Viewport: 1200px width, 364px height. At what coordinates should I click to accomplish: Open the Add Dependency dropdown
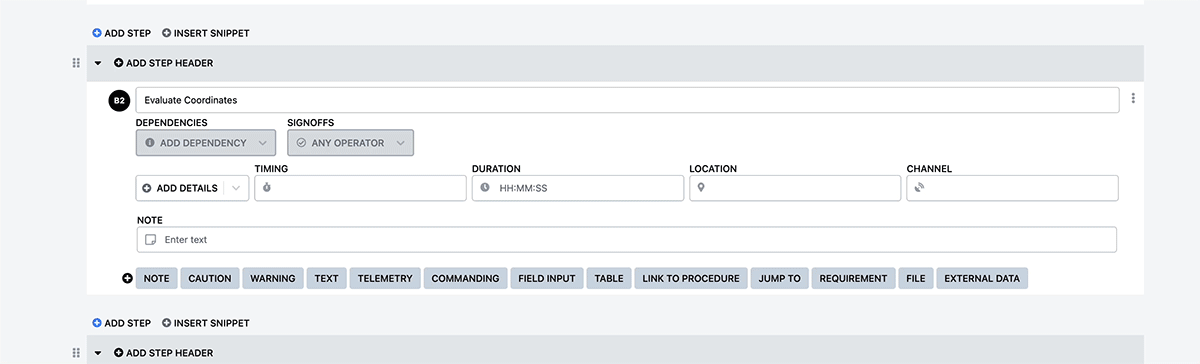[x=205, y=143]
